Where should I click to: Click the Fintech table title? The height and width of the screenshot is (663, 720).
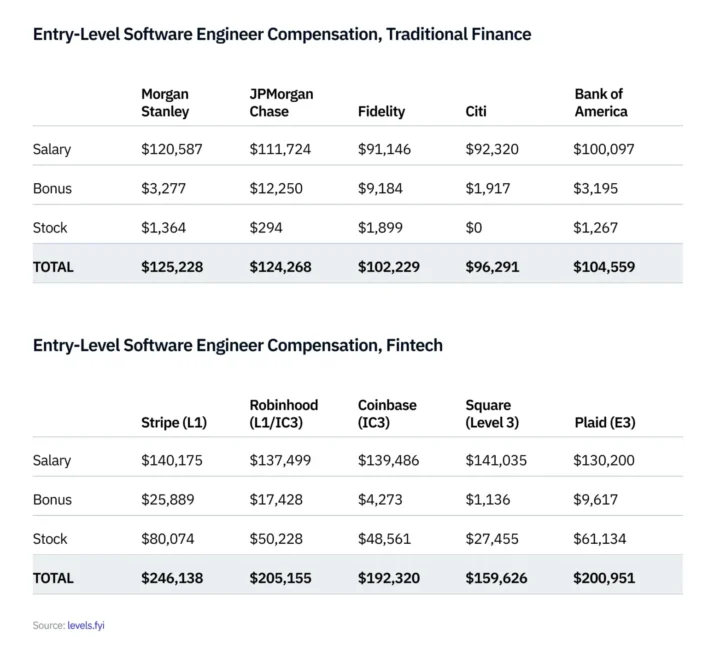pyautogui.click(x=238, y=345)
